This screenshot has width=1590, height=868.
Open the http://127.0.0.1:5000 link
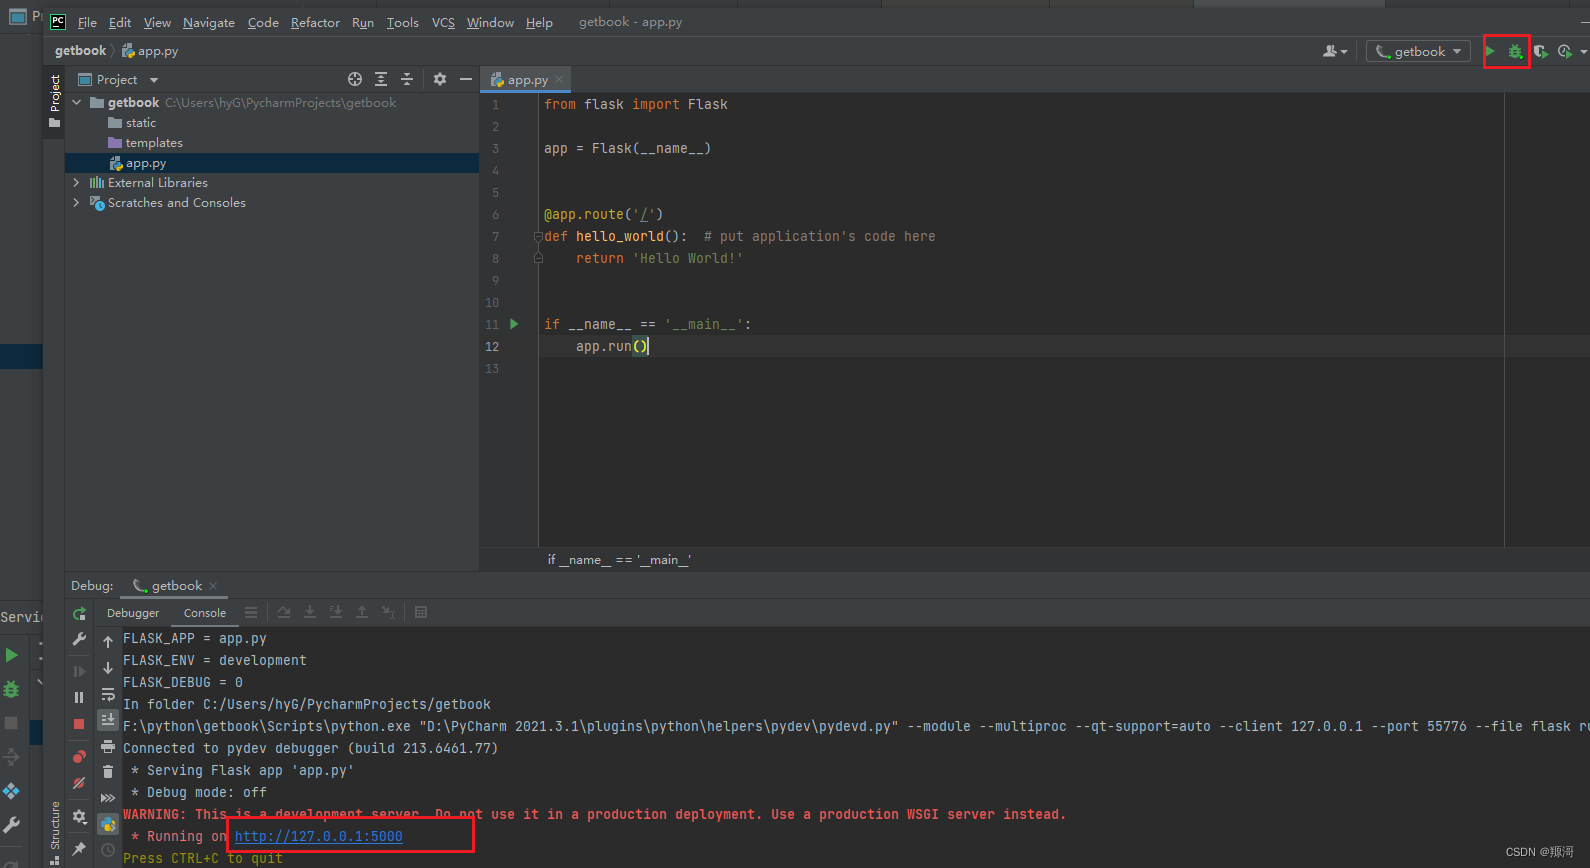[318, 837]
